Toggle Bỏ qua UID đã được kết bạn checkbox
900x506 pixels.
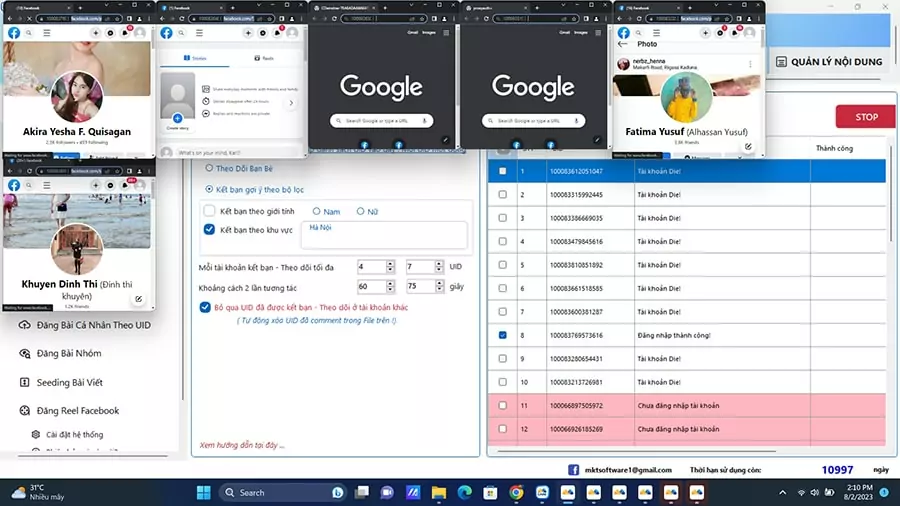coord(205,307)
